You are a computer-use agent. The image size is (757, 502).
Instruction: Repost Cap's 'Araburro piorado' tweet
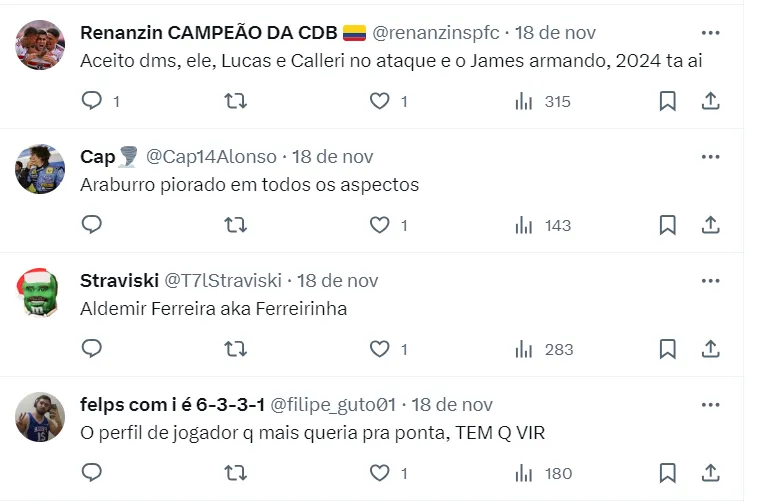click(x=235, y=225)
